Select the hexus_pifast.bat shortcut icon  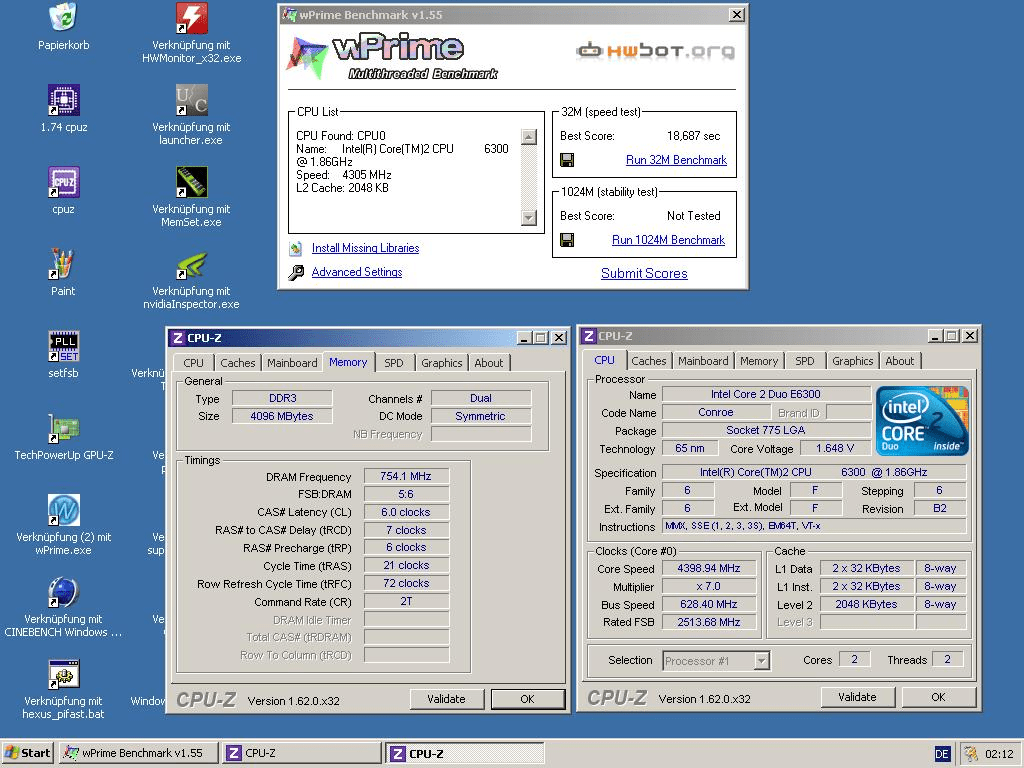63,675
